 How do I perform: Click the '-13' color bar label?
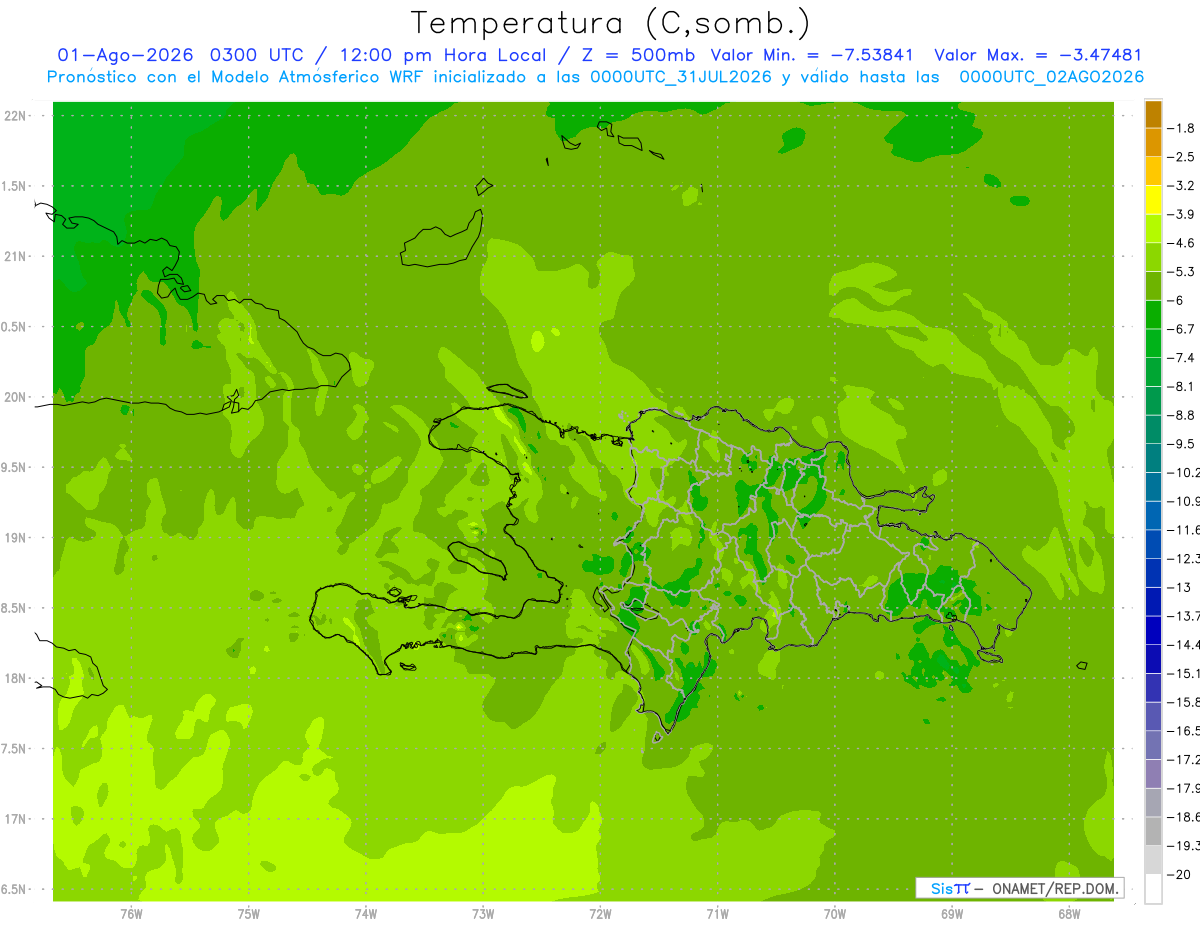[1180, 587]
